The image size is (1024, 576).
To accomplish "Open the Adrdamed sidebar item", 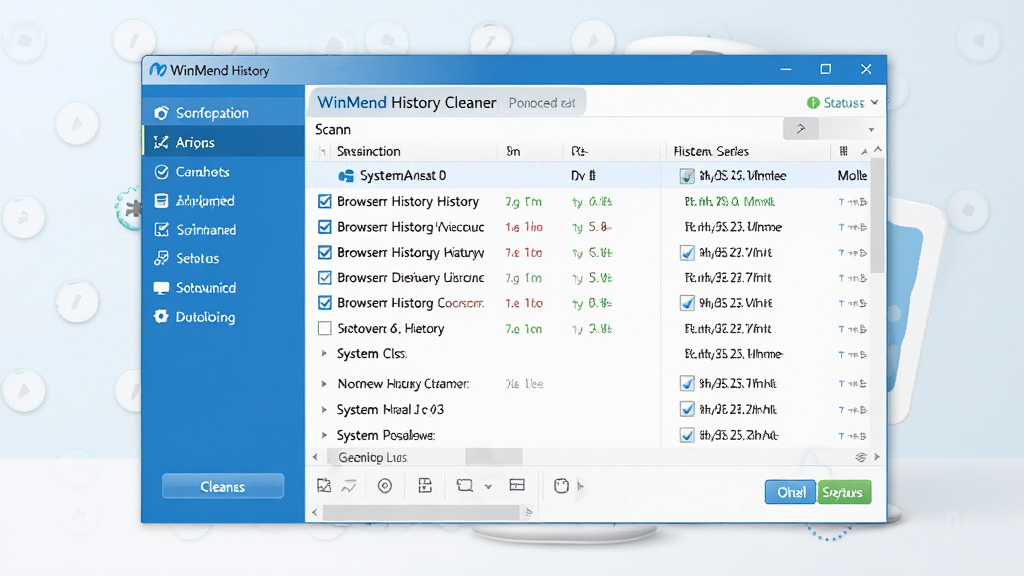I will point(223,200).
